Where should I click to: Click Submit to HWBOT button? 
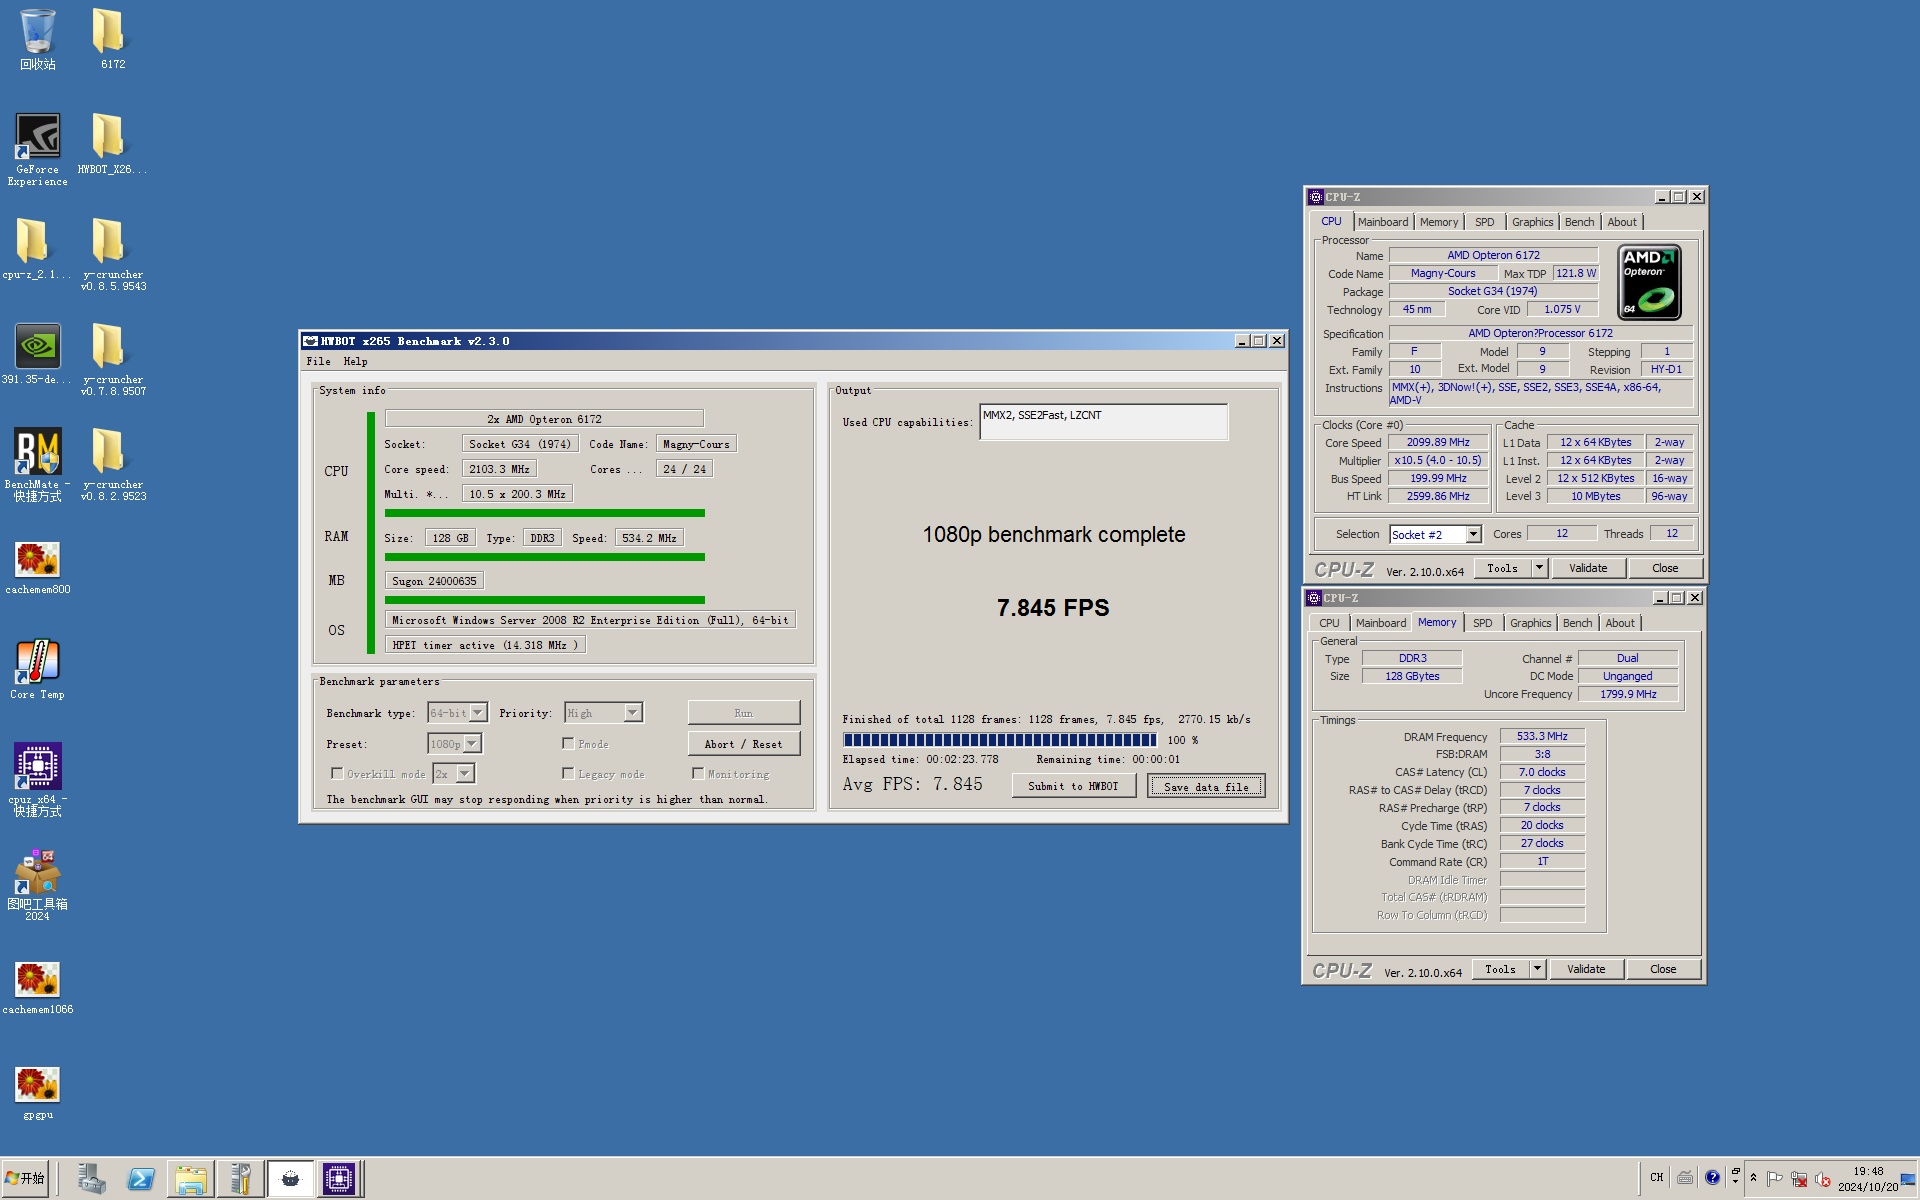(1073, 786)
